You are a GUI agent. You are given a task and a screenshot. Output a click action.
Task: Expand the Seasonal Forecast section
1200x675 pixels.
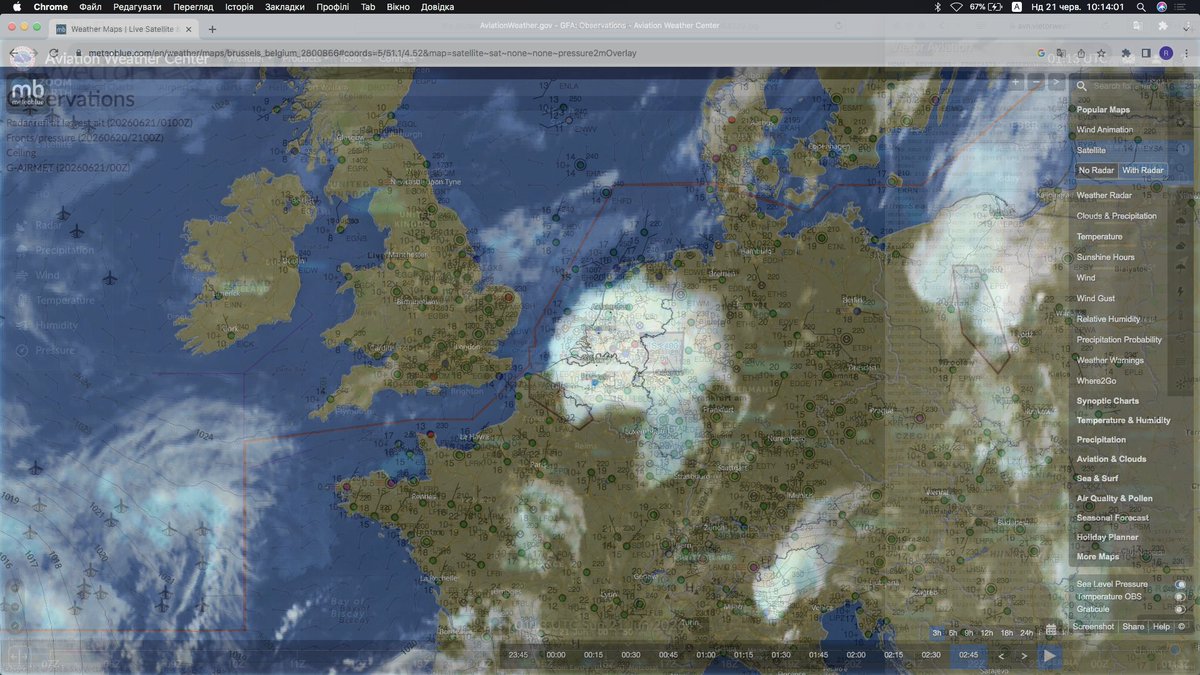click(1112, 518)
